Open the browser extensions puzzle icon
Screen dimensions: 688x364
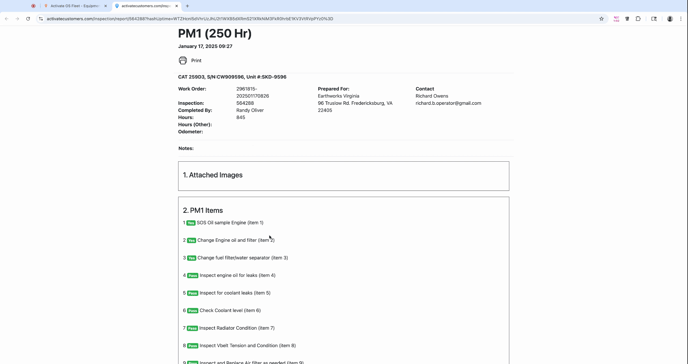[x=638, y=19]
